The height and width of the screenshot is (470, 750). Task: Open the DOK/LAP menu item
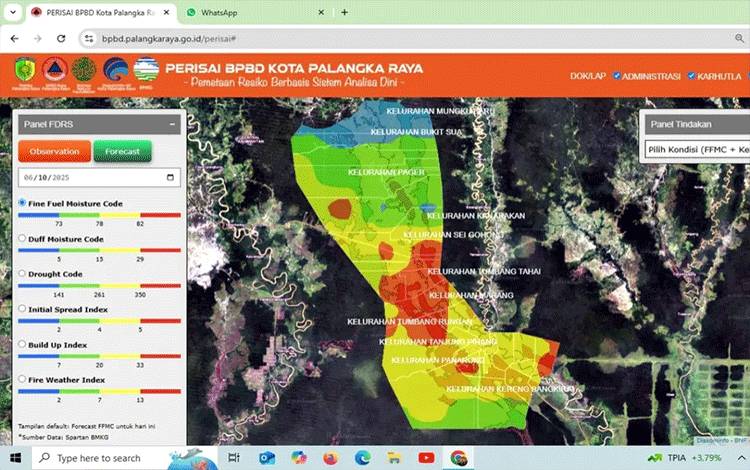[588, 76]
